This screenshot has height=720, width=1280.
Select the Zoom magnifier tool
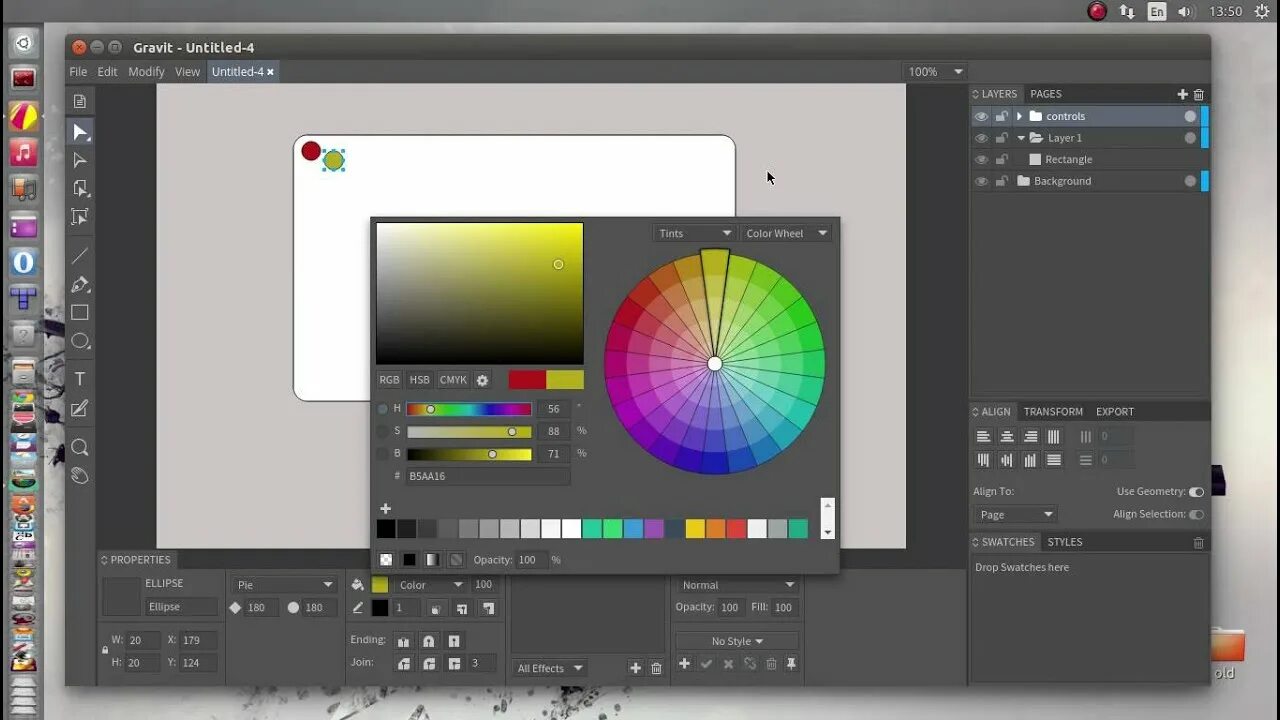point(80,447)
